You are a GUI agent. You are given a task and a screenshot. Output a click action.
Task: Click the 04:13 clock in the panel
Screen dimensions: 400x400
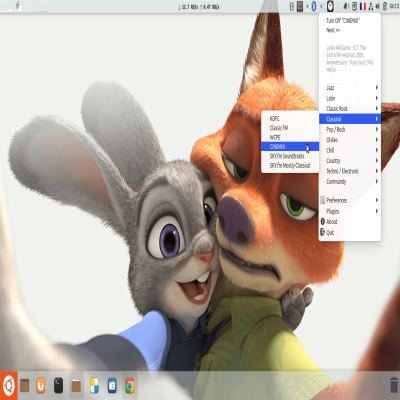pos(394,6)
